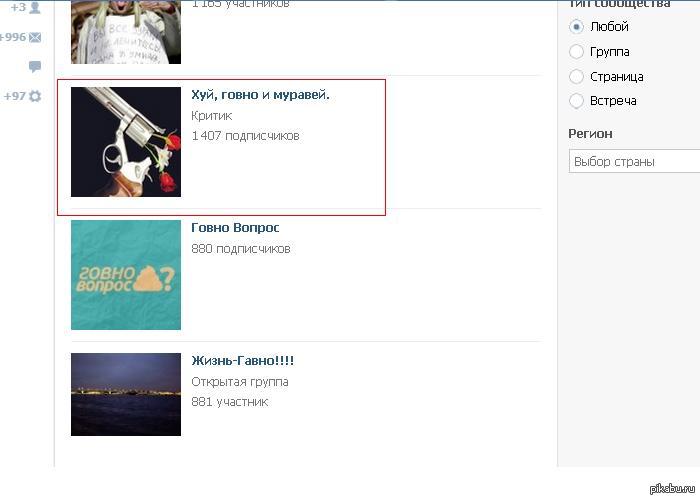Open title link of community with 1407 subscribers
700x500 pixels.
click(x=260, y=95)
